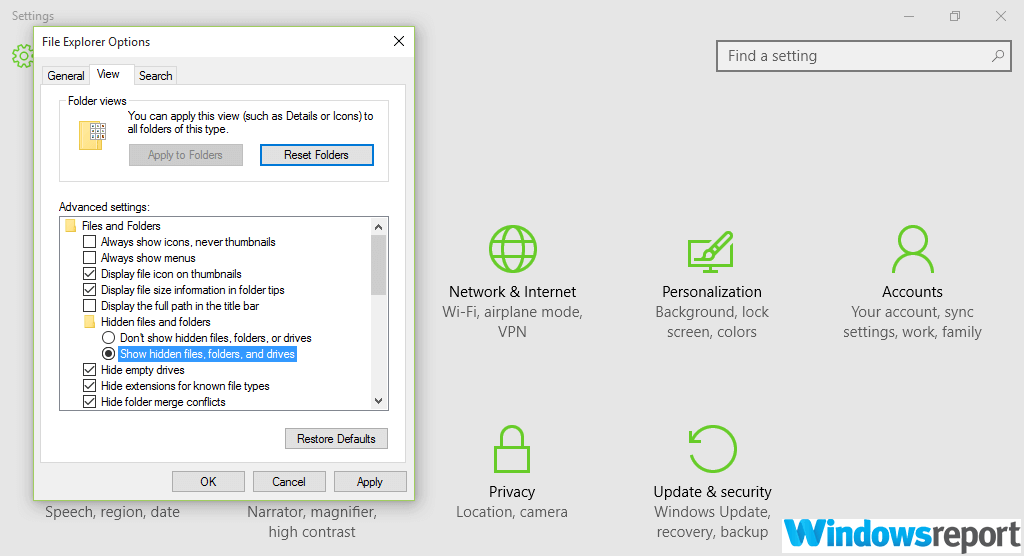Open Update & security arrows icon
This screenshot has width=1024, height=556.
pyautogui.click(x=712, y=449)
